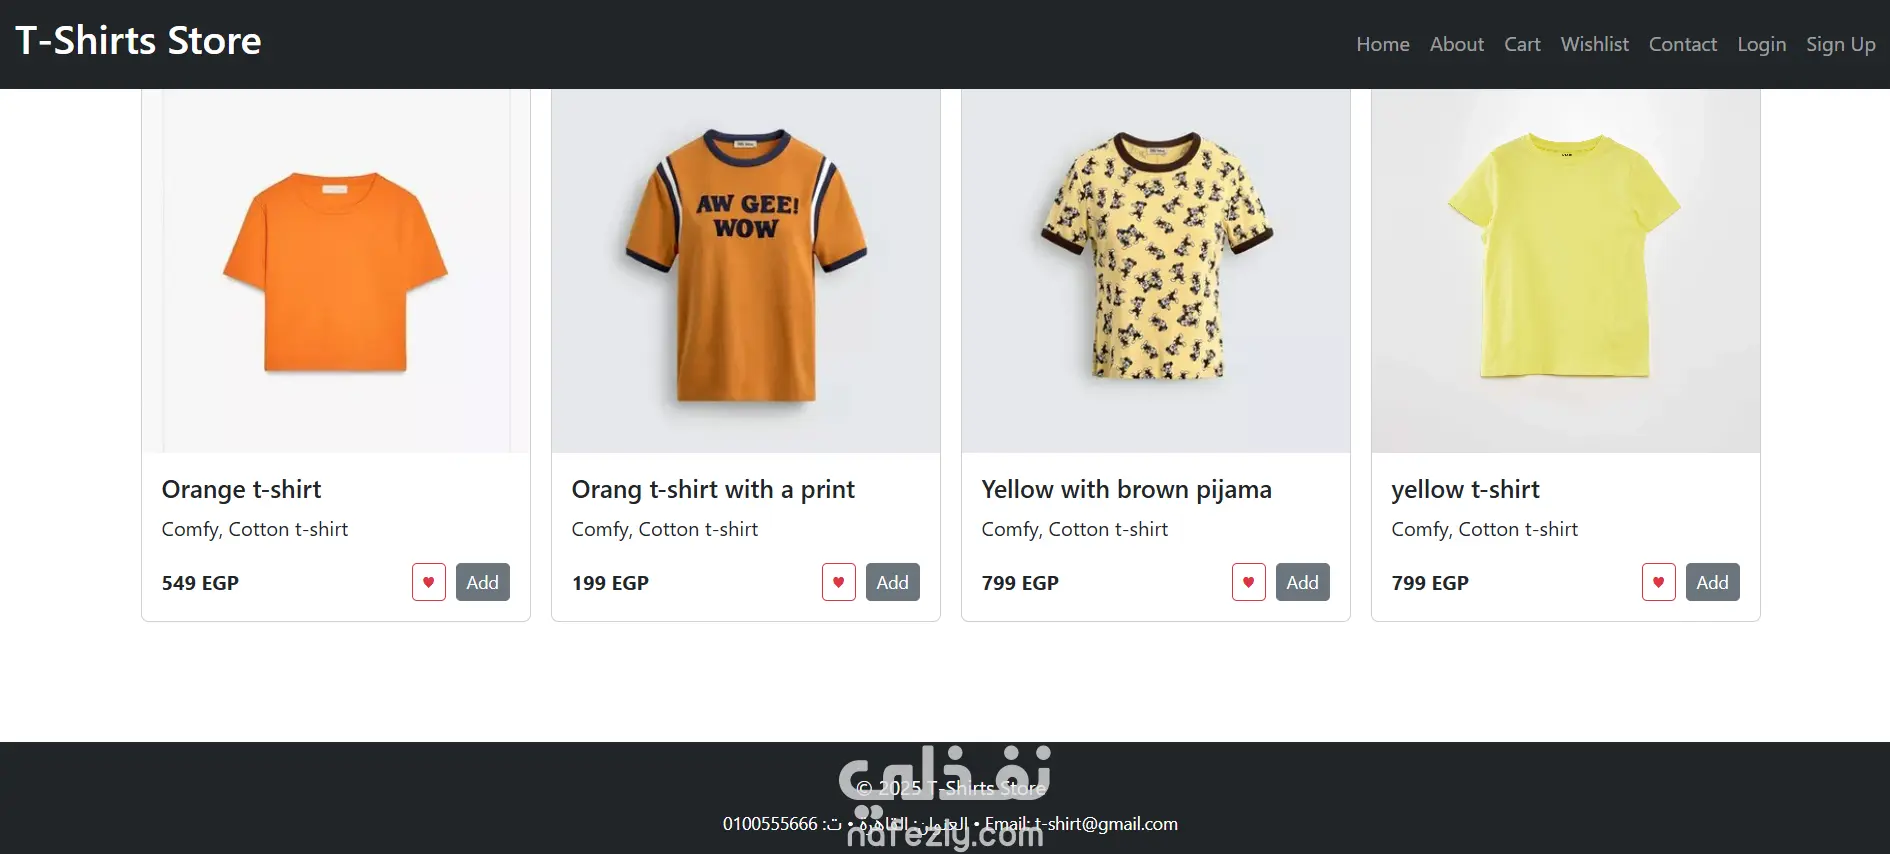The image size is (1890, 854).
Task: Add the yellow t-shirt to cart
Action: (1713, 582)
